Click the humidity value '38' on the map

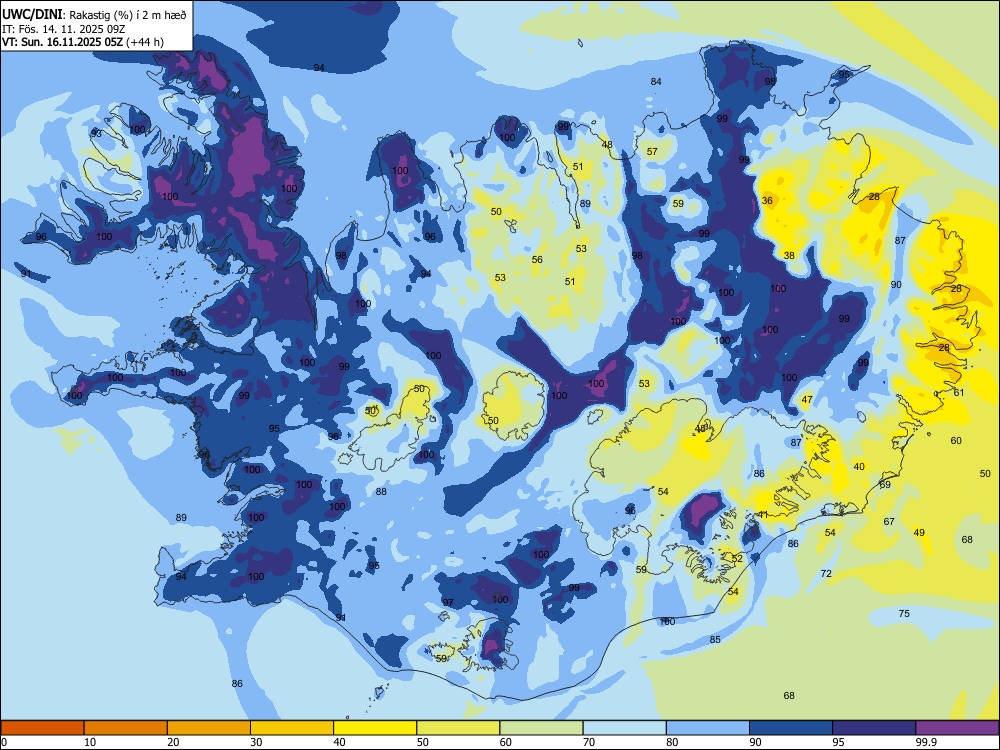(x=789, y=255)
